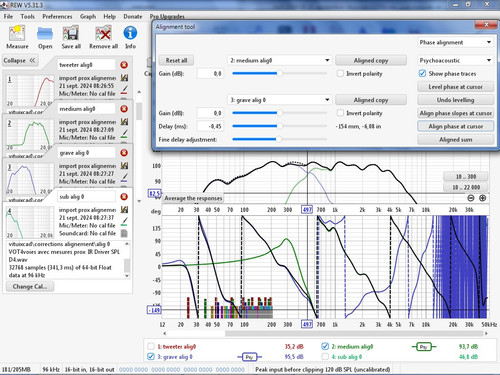The height and width of the screenshot is (375, 500).
Task: Open the Psychoacoustic smoothing dropdown
Action: point(456,60)
